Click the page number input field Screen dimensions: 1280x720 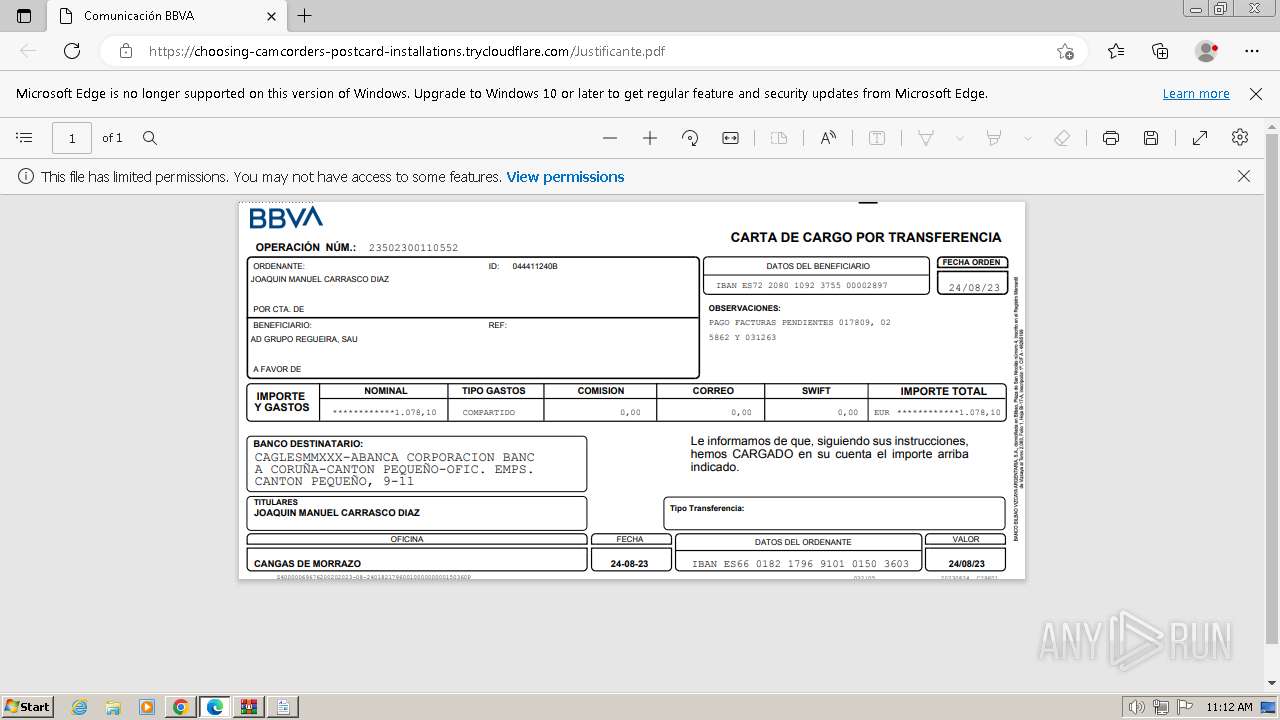[x=72, y=138]
